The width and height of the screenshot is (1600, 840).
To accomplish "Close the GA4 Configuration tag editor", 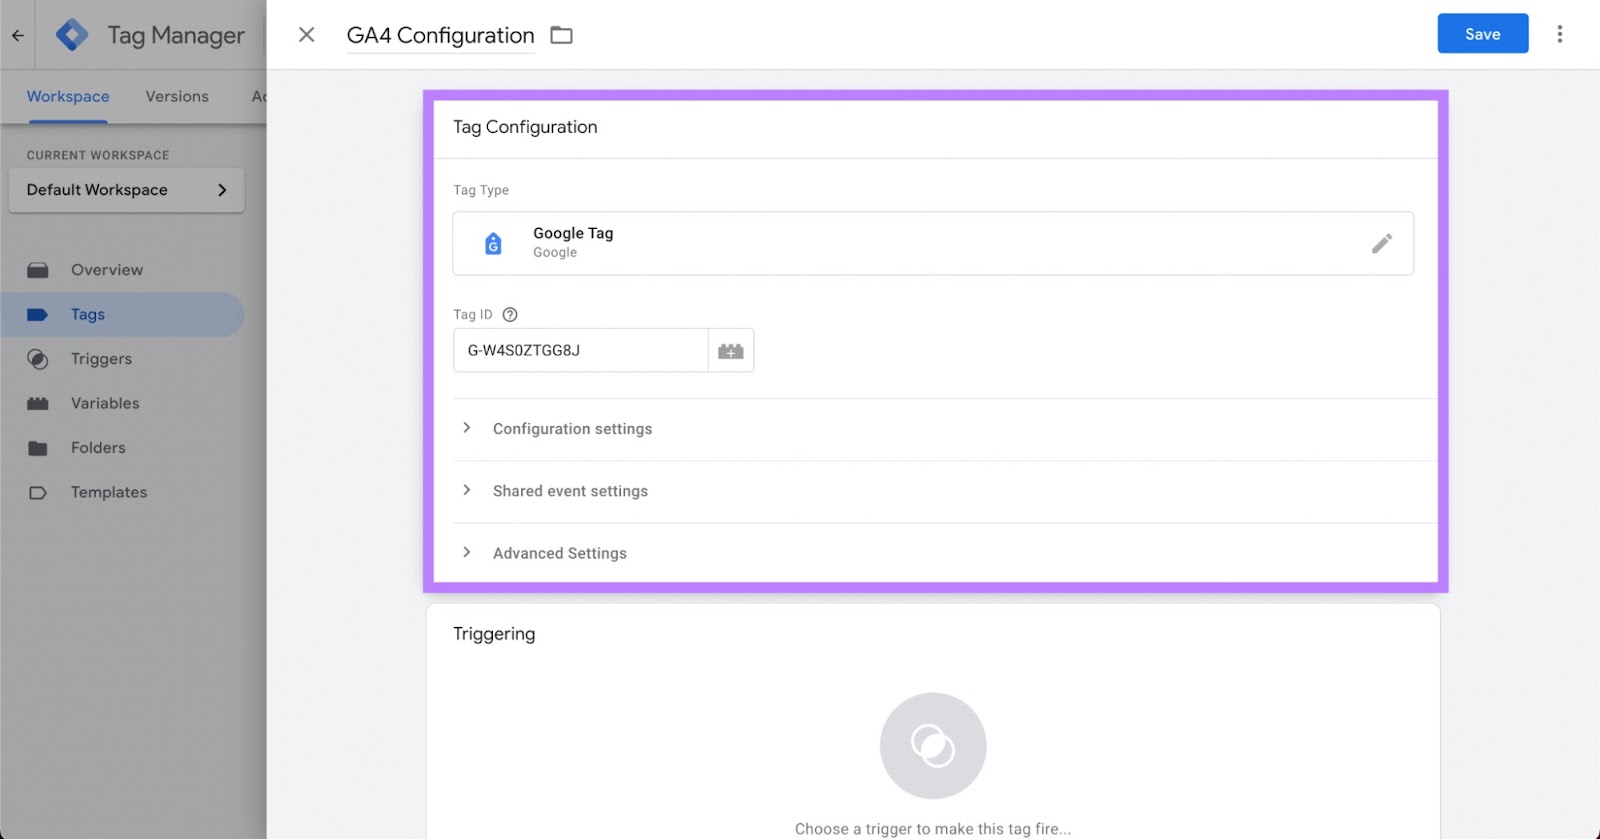I will coord(307,35).
